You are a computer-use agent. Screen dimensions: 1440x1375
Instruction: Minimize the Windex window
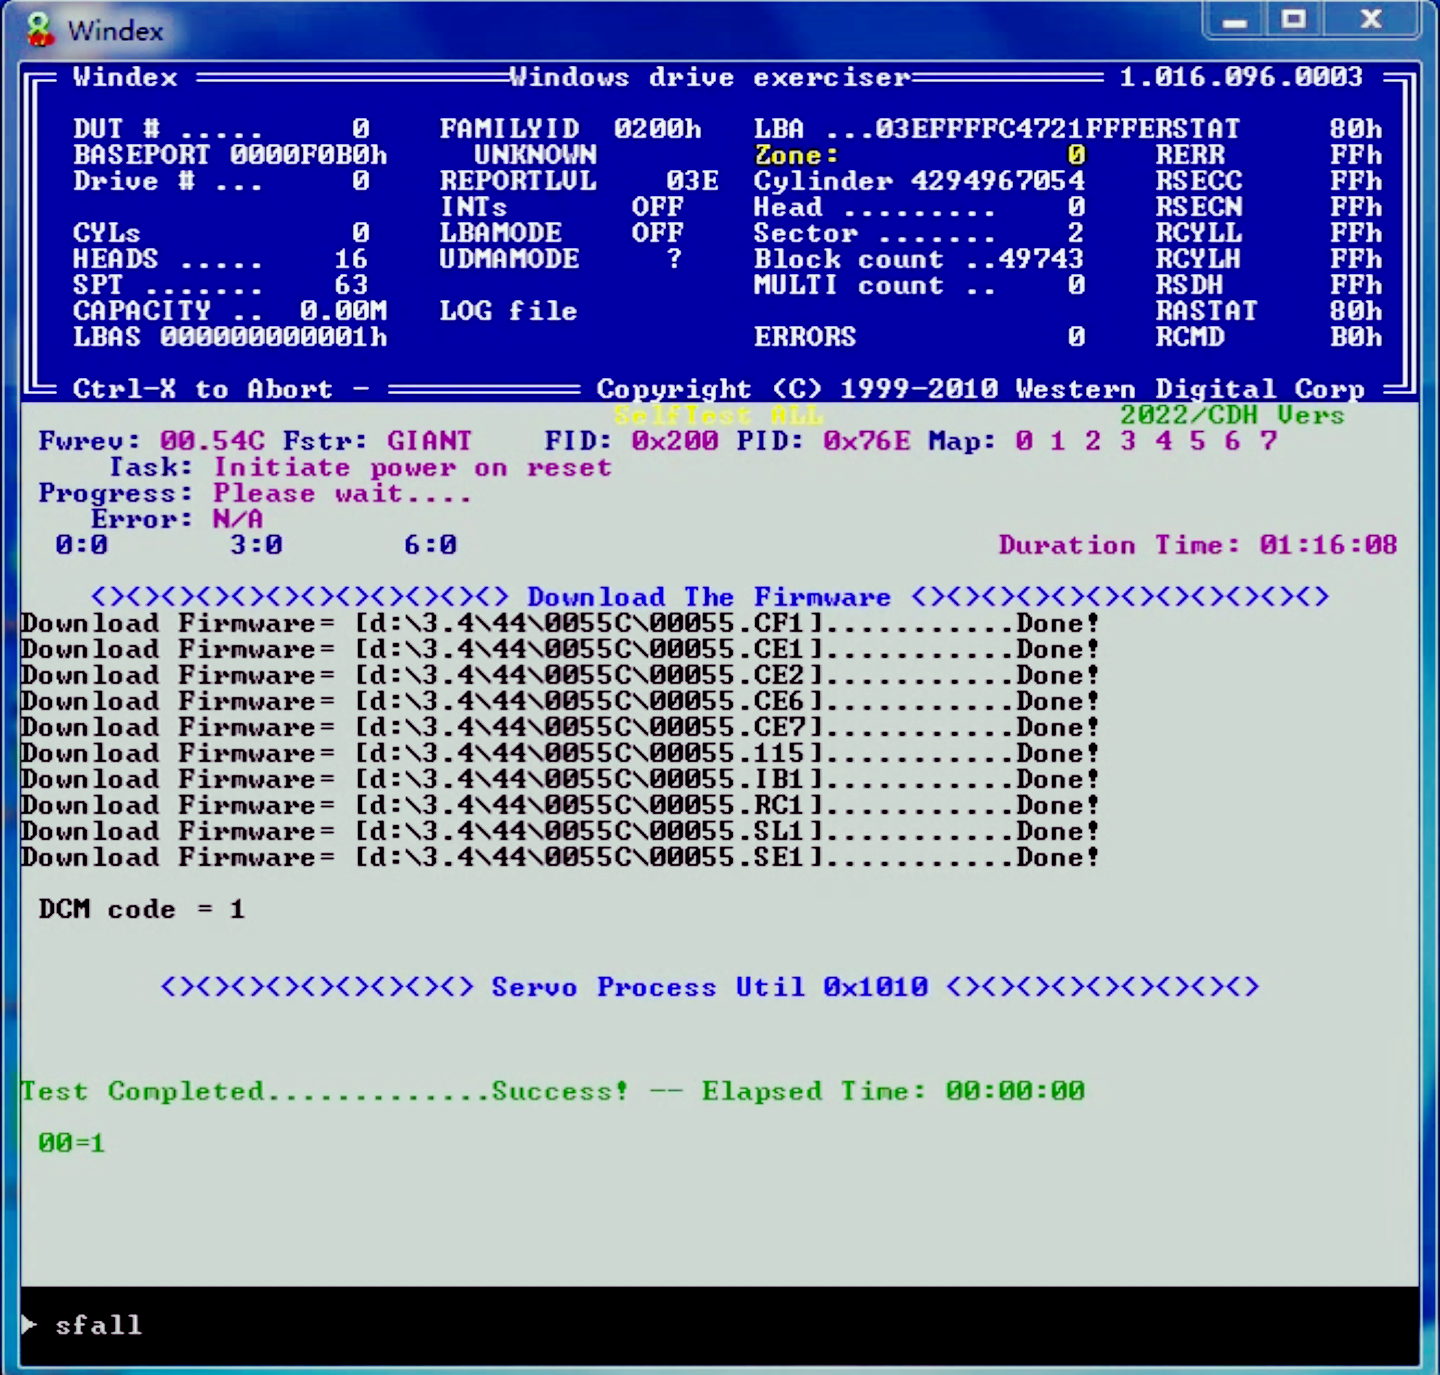point(1235,21)
